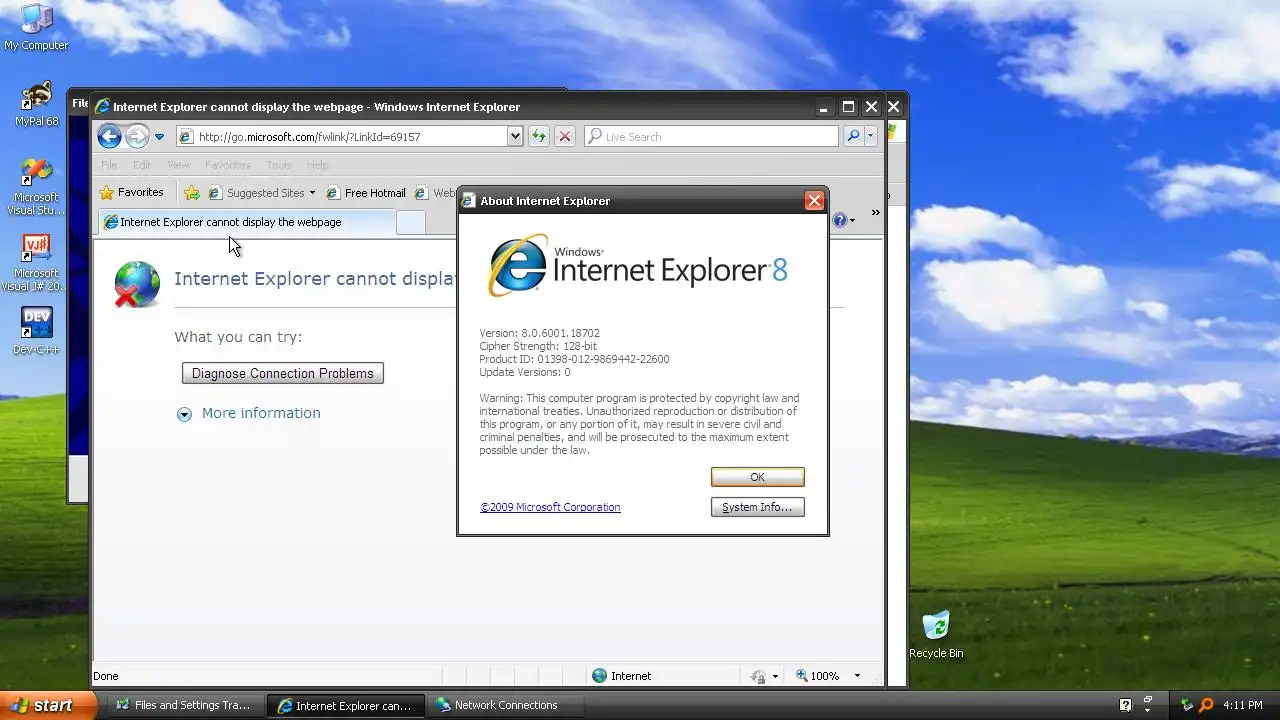Click the 100% zoom level button
The image size is (1280, 720).
click(x=818, y=676)
